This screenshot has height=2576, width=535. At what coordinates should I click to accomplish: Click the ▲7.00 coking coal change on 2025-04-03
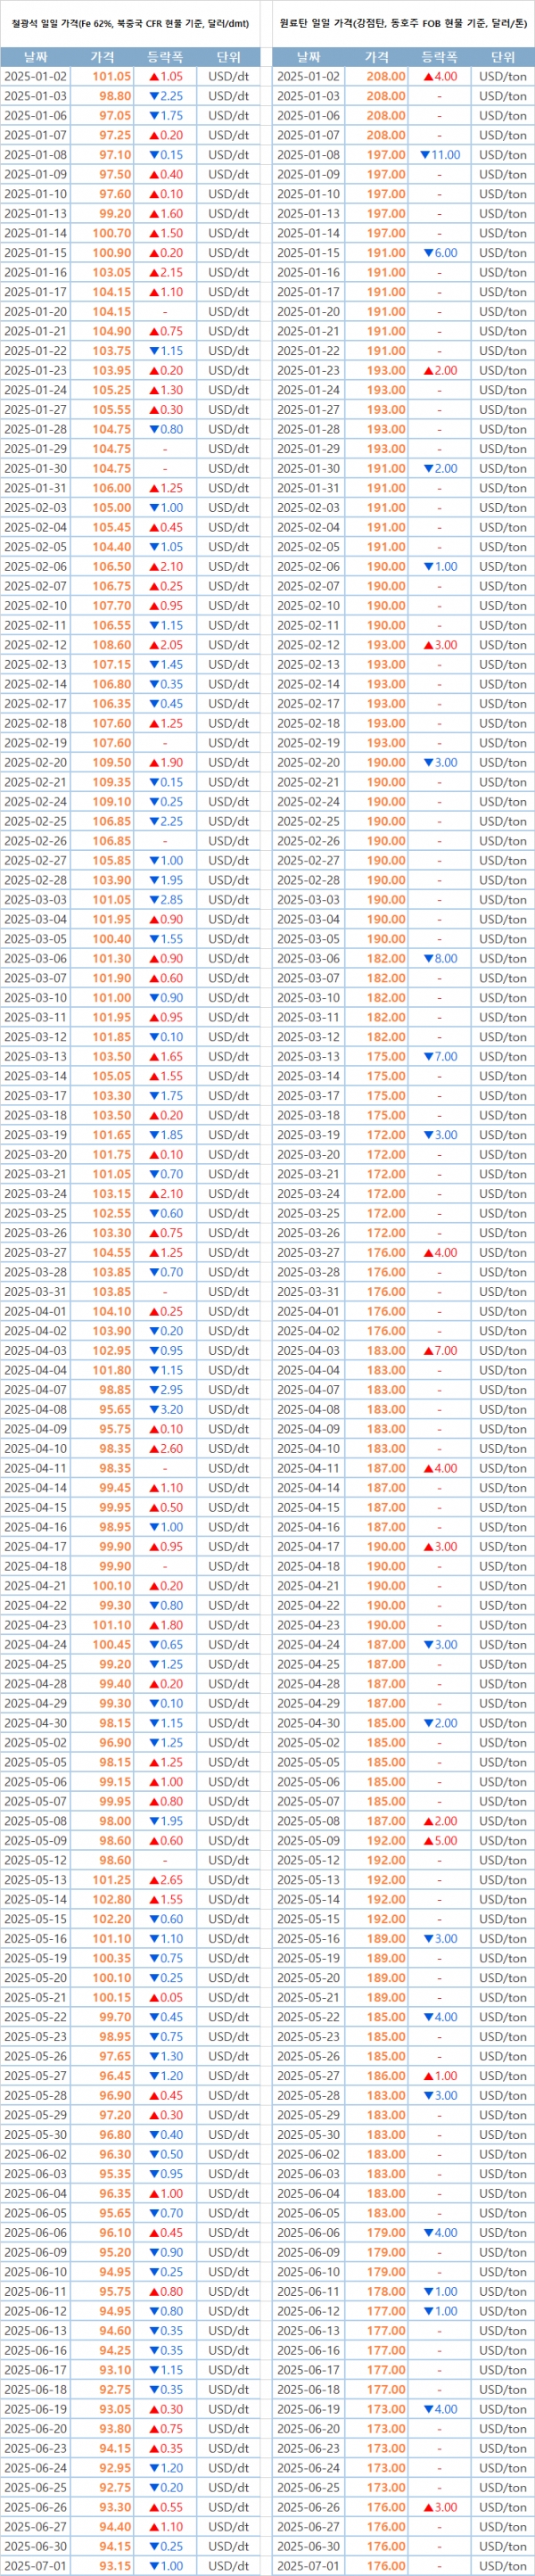click(x=439, y=1351)
